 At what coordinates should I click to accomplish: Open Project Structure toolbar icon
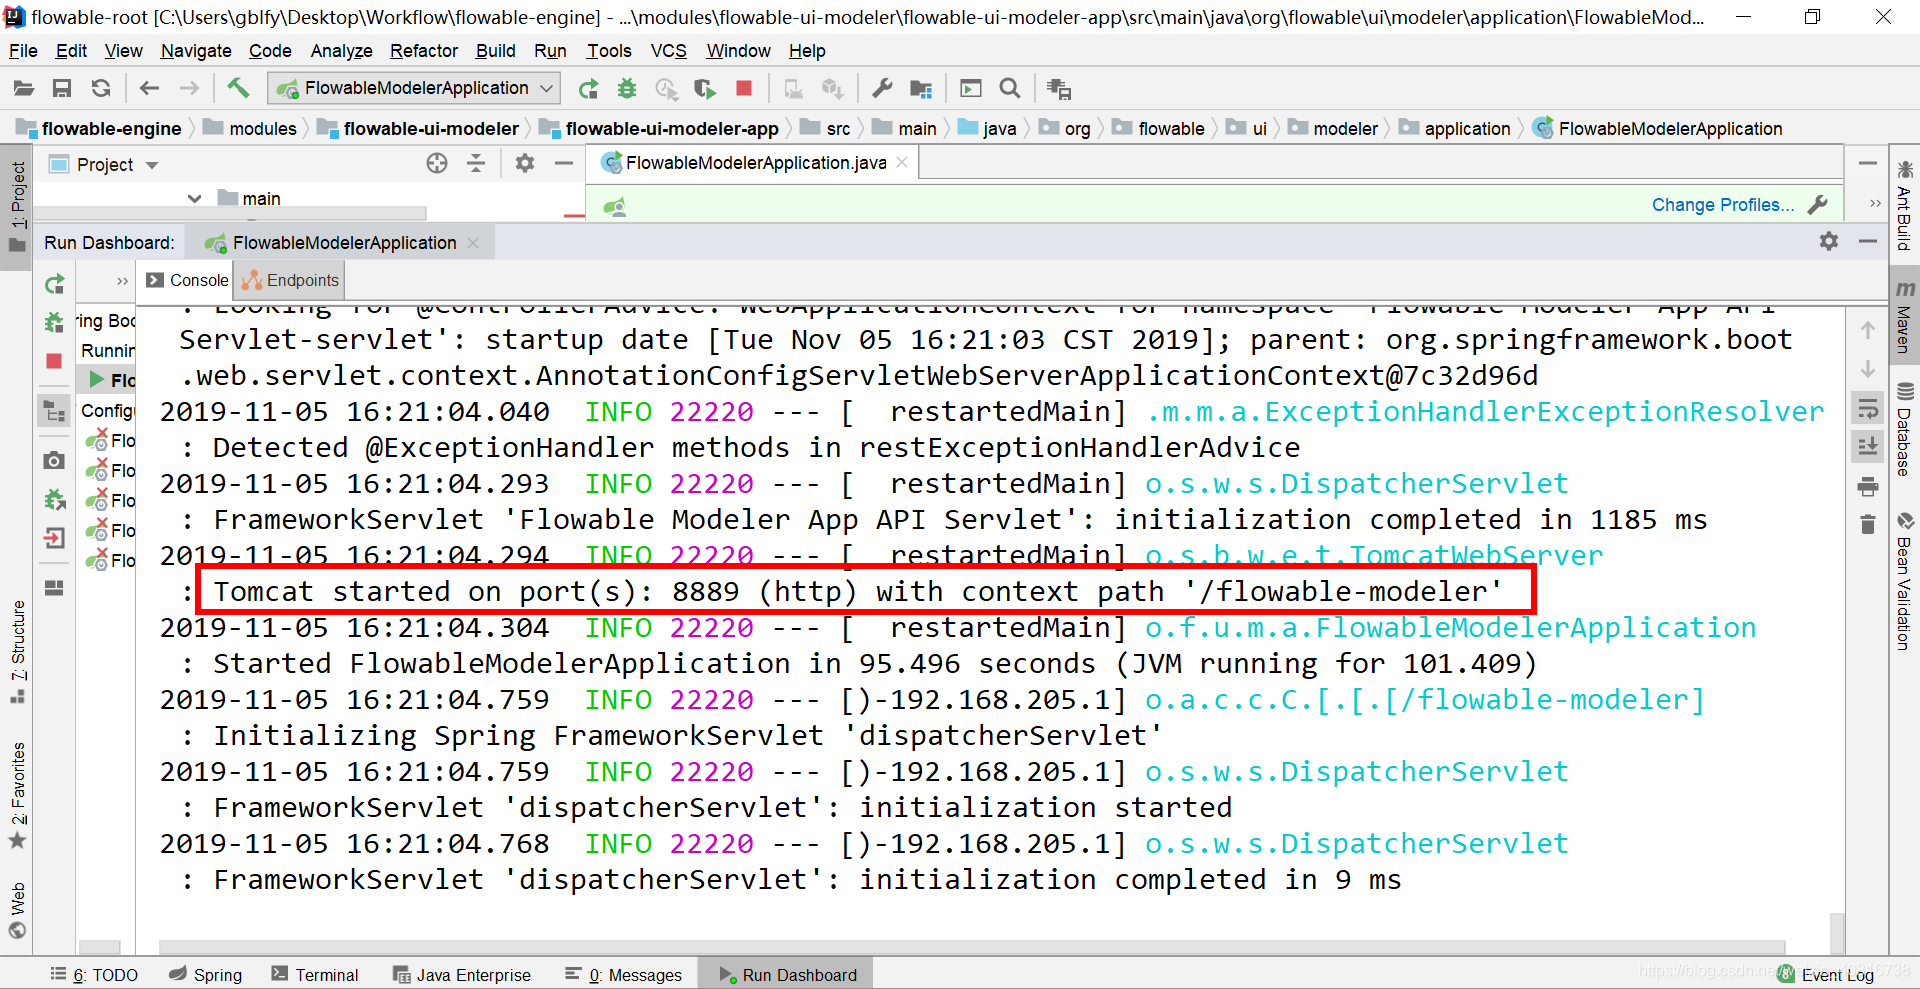[921, 89]
